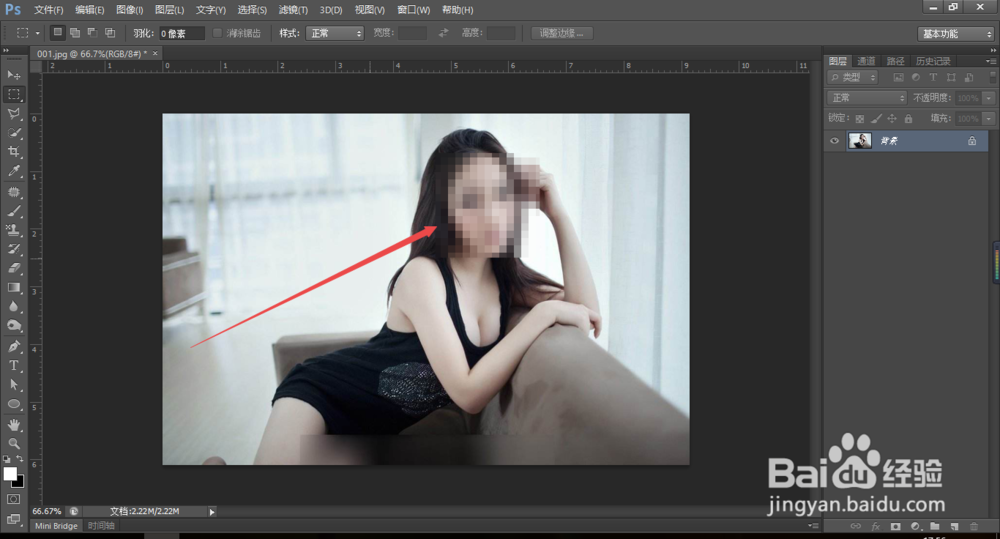
Task: Click the new group folder icon
Action: point(934,526)
